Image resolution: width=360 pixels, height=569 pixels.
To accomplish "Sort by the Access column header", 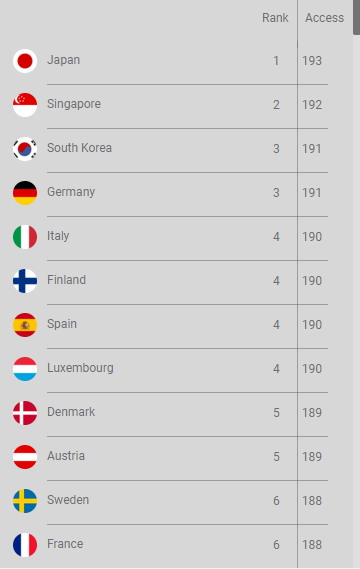I will coord(324,18).
